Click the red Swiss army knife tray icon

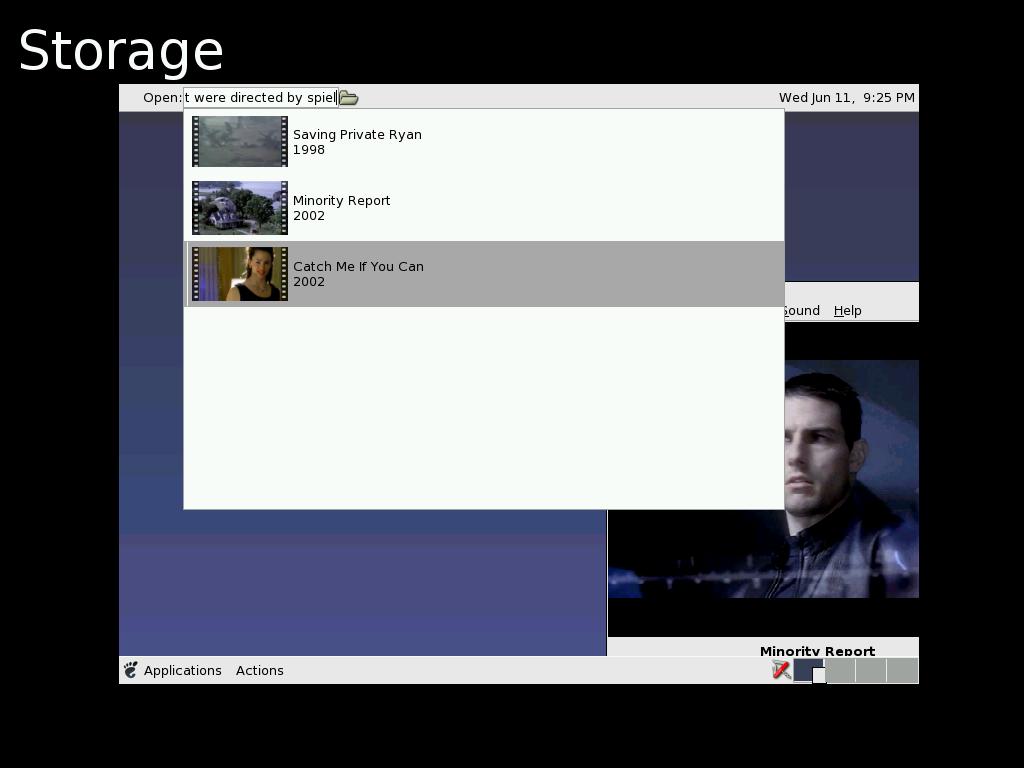tap(781, 670)
